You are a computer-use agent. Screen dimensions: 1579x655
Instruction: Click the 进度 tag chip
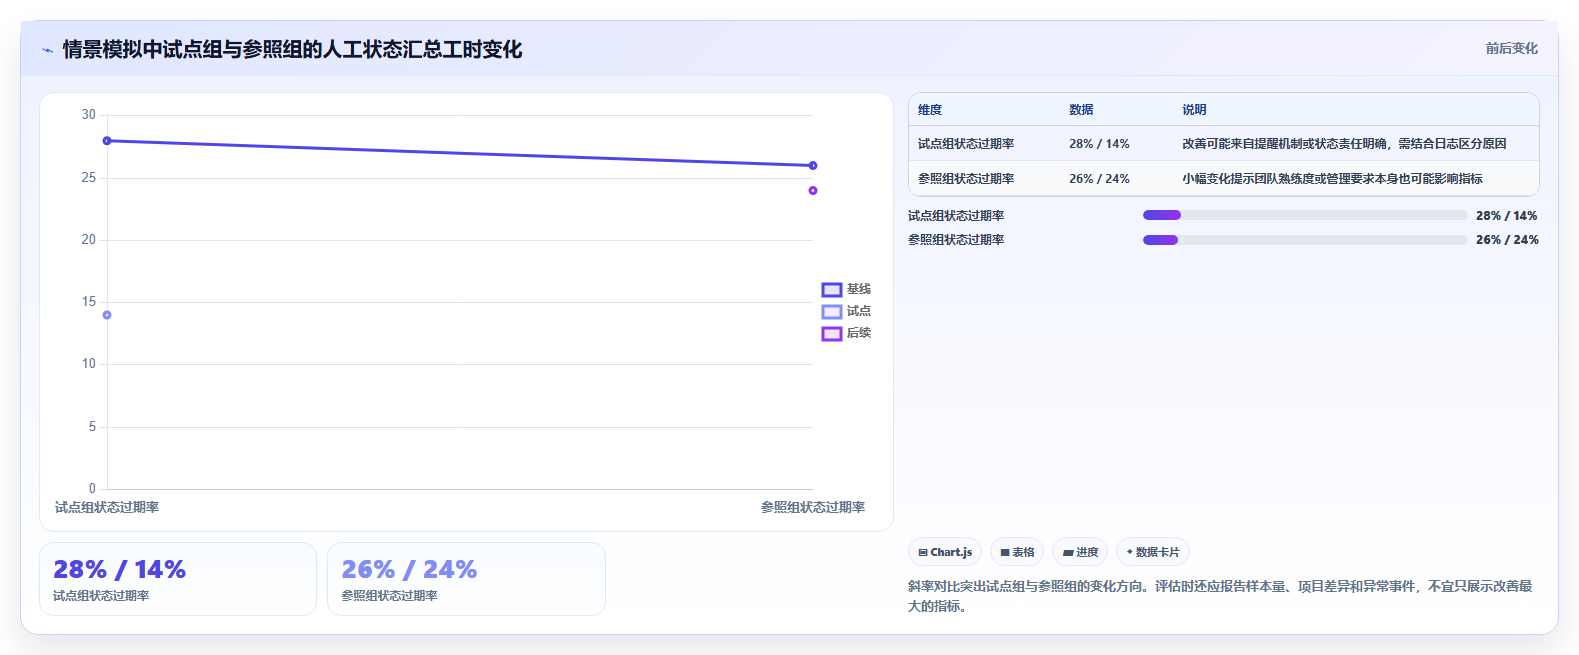coord(1080,552)
